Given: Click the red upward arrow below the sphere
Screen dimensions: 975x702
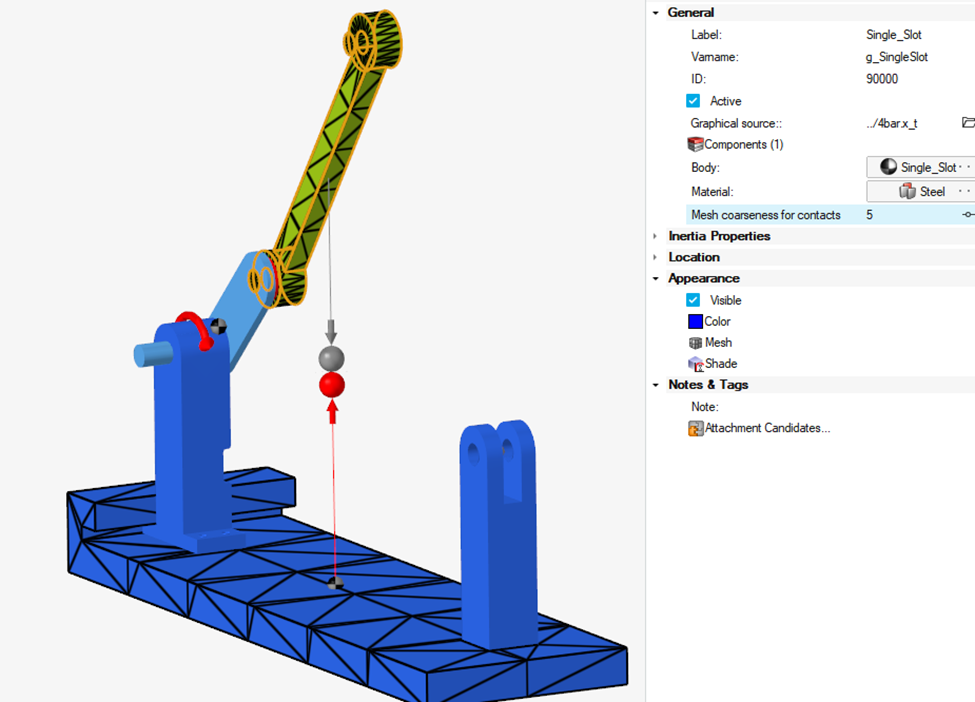Looking at the screenshot, I should [x=333, y=412].
